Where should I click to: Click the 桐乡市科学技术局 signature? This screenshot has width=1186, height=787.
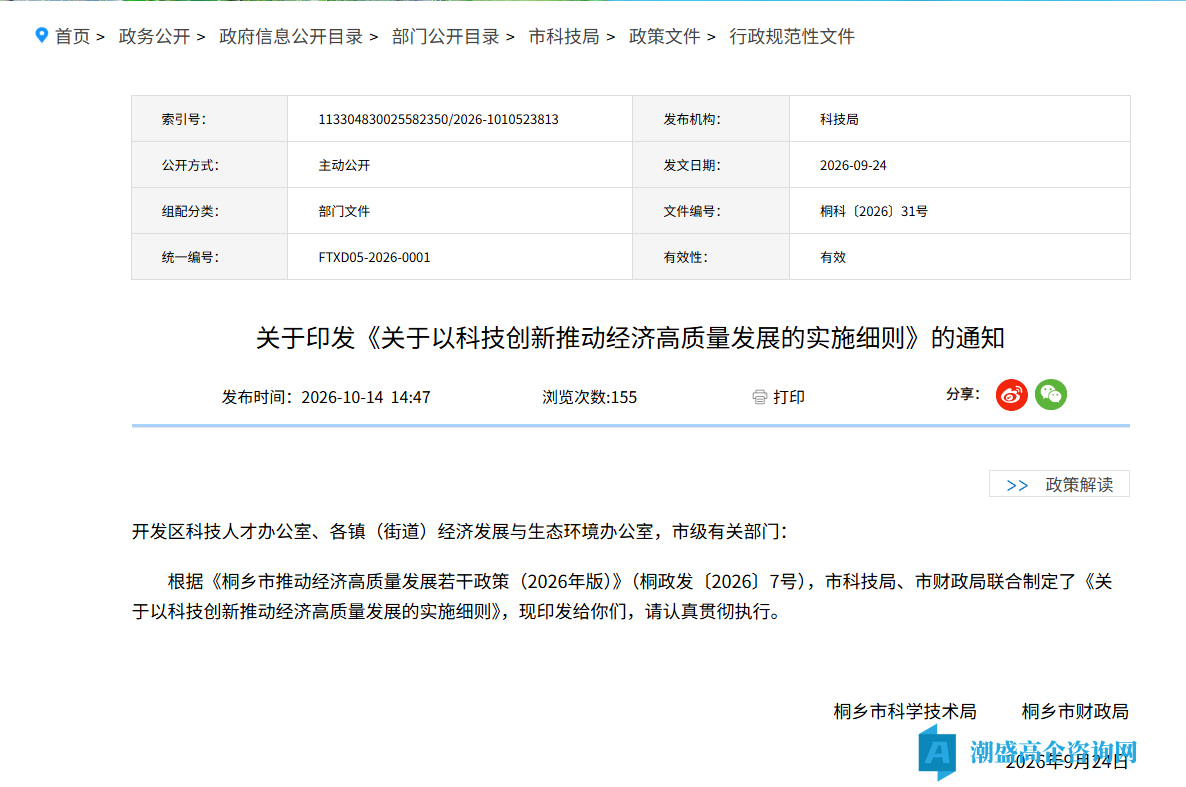tap(905, 712)
